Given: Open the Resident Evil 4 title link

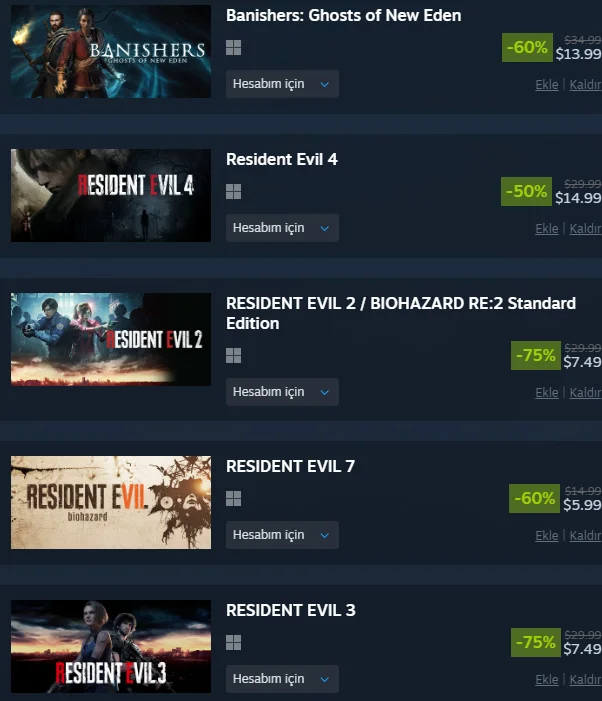Looking at the screenshot, I should (282, 159).
